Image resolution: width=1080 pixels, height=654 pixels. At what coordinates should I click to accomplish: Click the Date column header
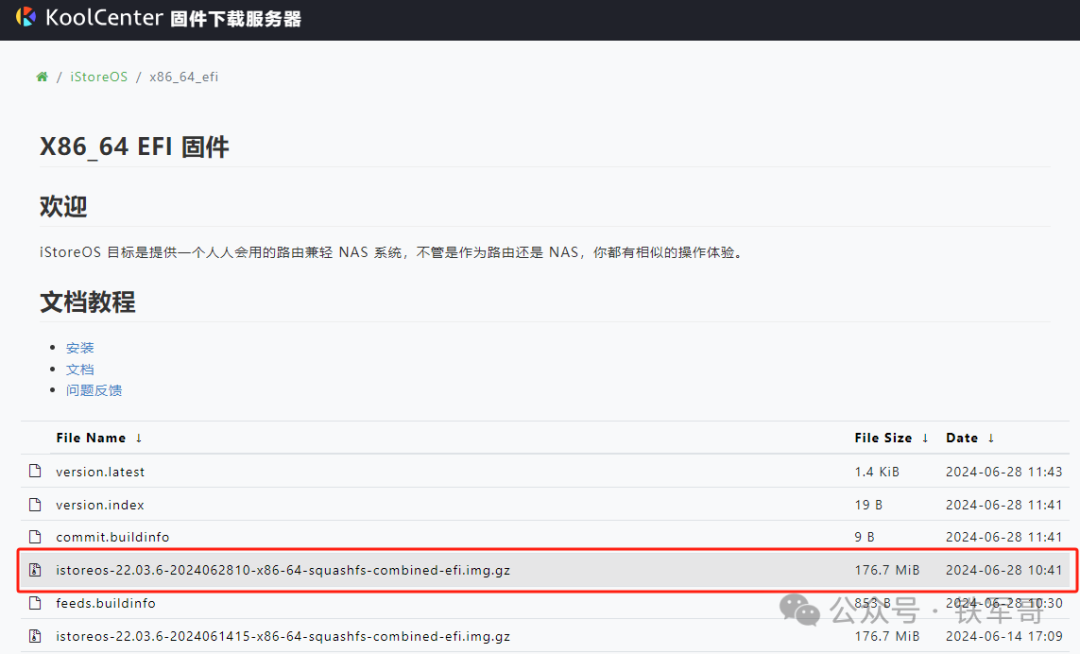(962, 438)
